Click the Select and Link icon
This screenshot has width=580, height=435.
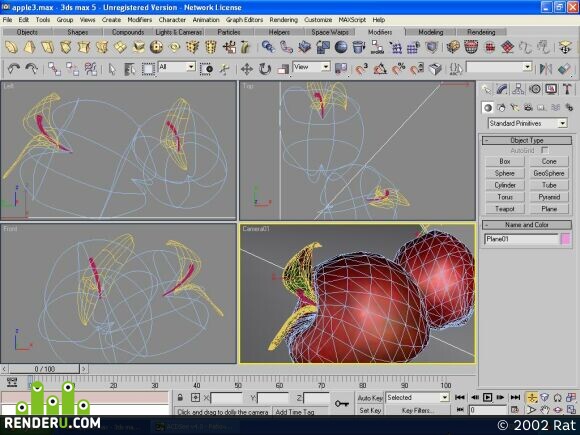54,69
